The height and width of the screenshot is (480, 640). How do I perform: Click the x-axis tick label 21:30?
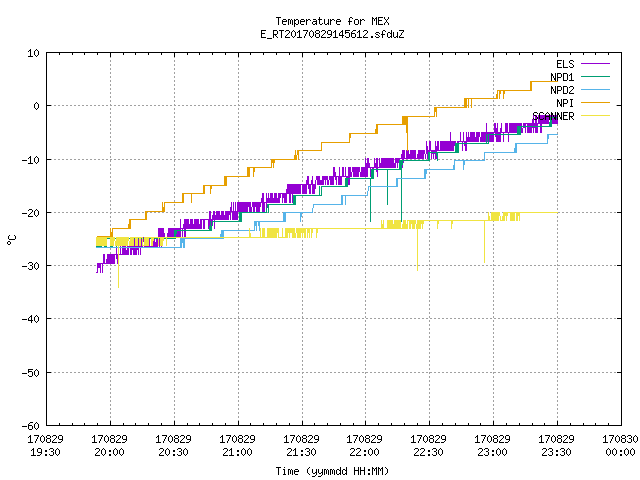301,452
